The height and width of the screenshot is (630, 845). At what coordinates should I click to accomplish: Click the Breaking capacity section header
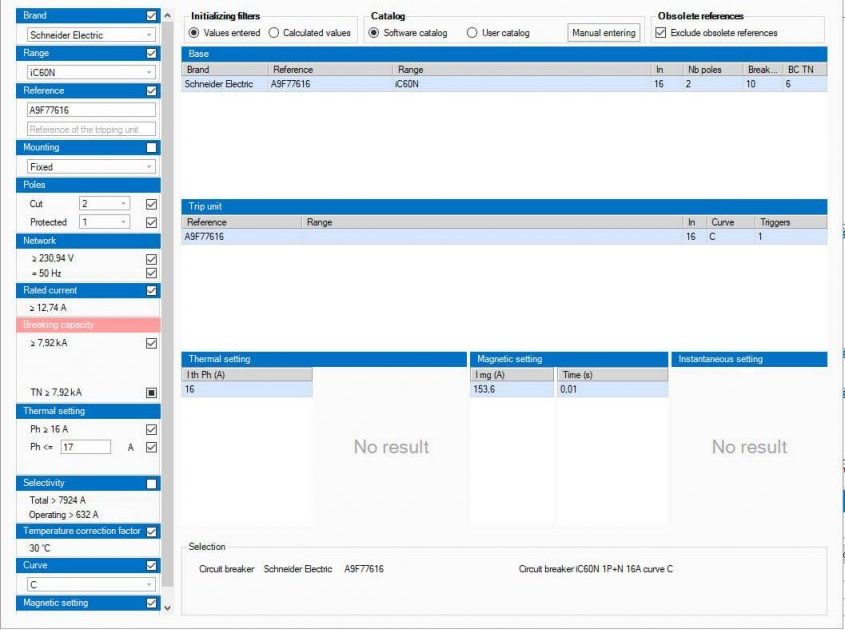pyautogui.click(x=88, y=324)
